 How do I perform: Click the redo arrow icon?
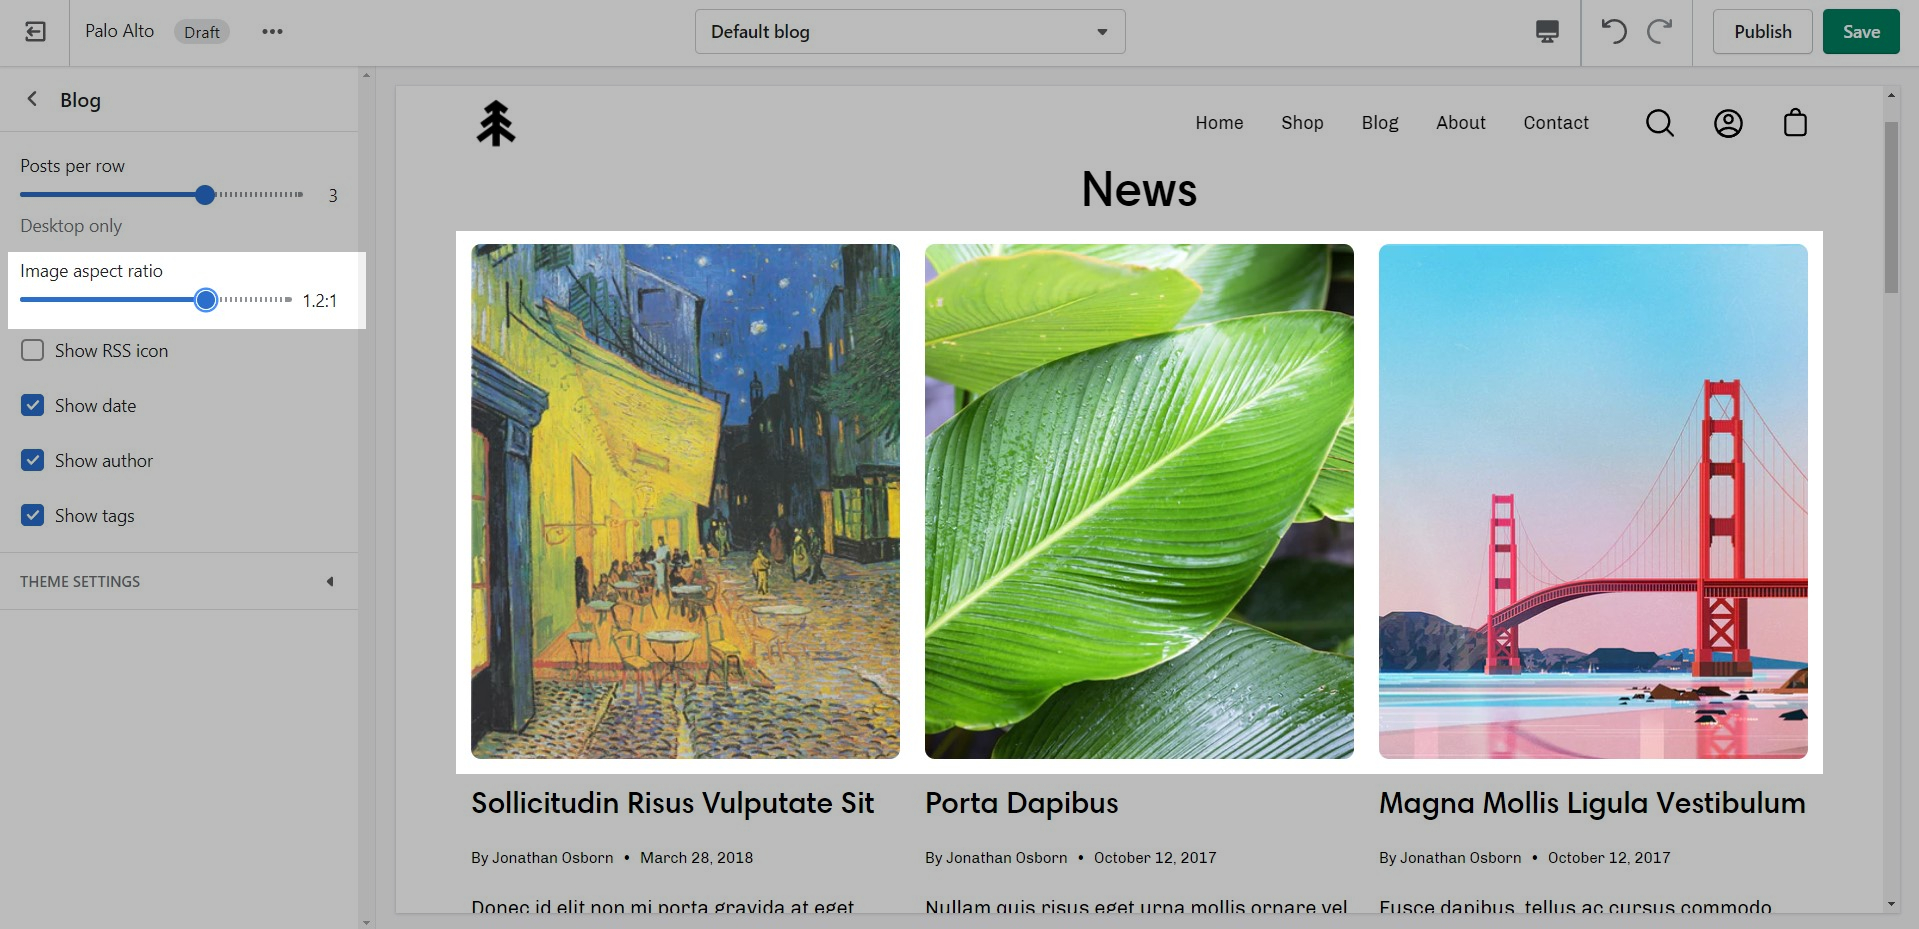point(1659,32)
